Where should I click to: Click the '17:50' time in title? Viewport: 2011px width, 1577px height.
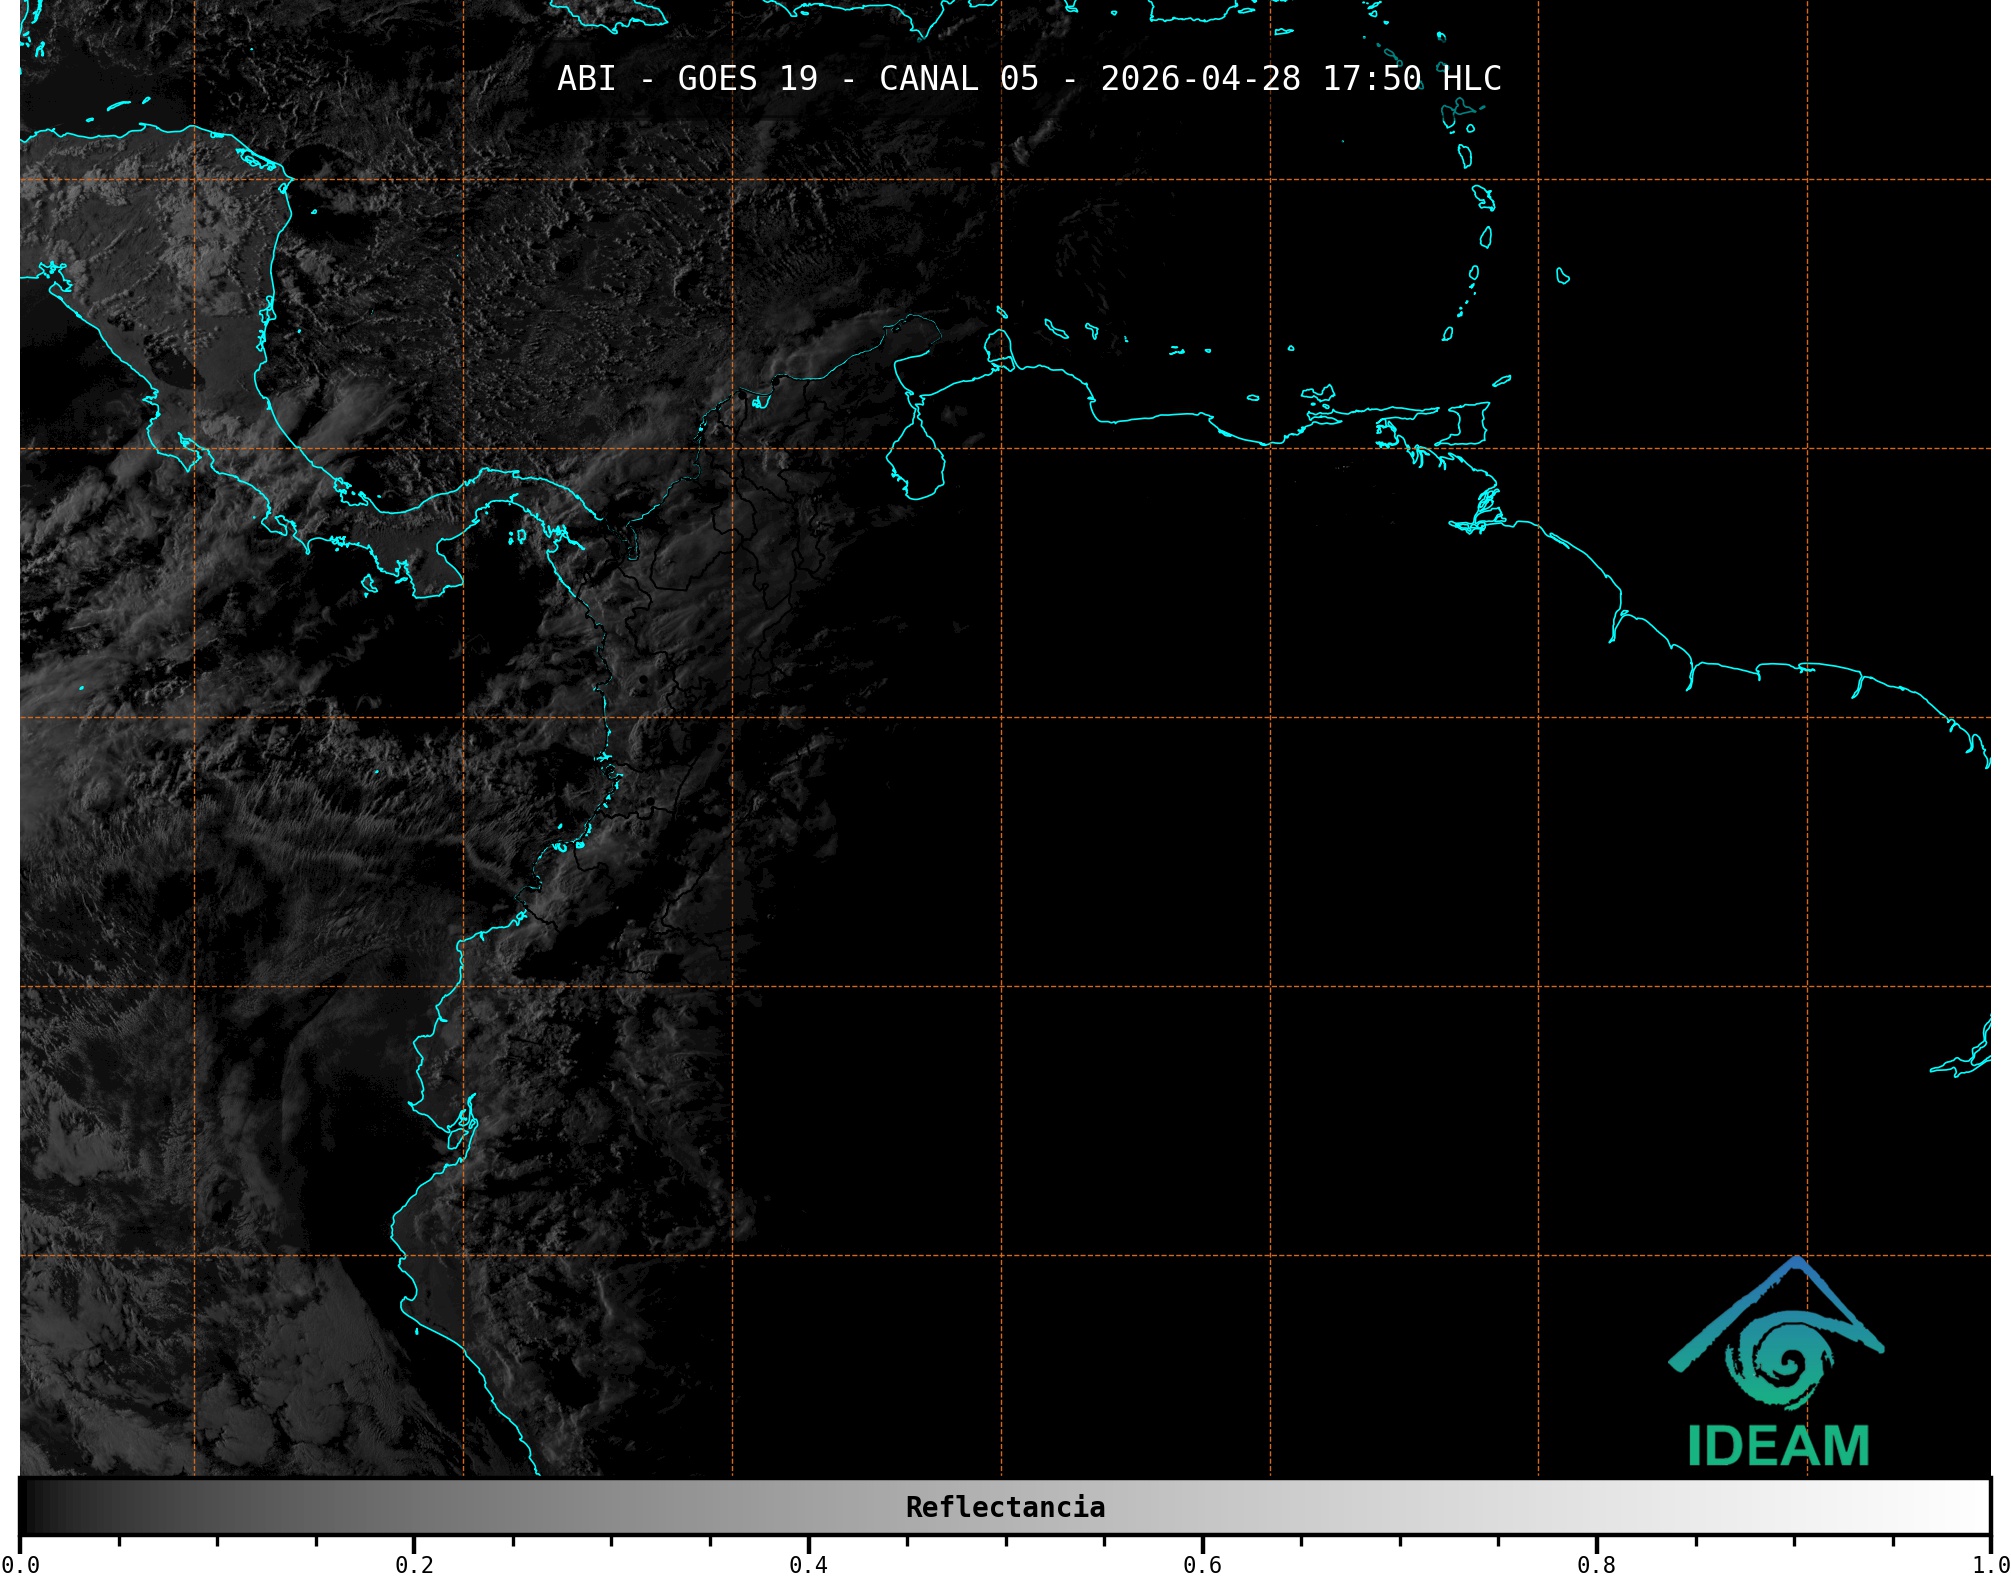1371,79
